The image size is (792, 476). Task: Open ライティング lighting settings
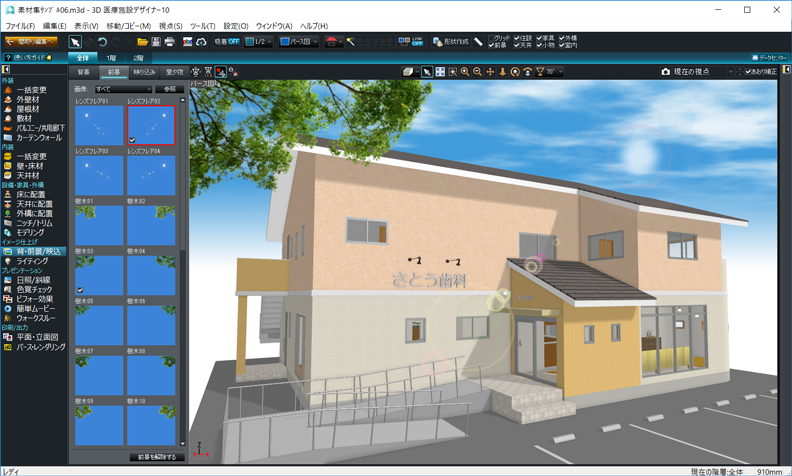32,261
